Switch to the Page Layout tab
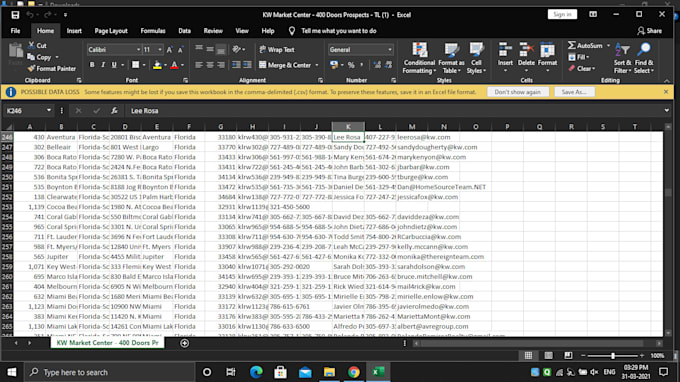Viewport: 680px width, 382px height. coord(111,31)
